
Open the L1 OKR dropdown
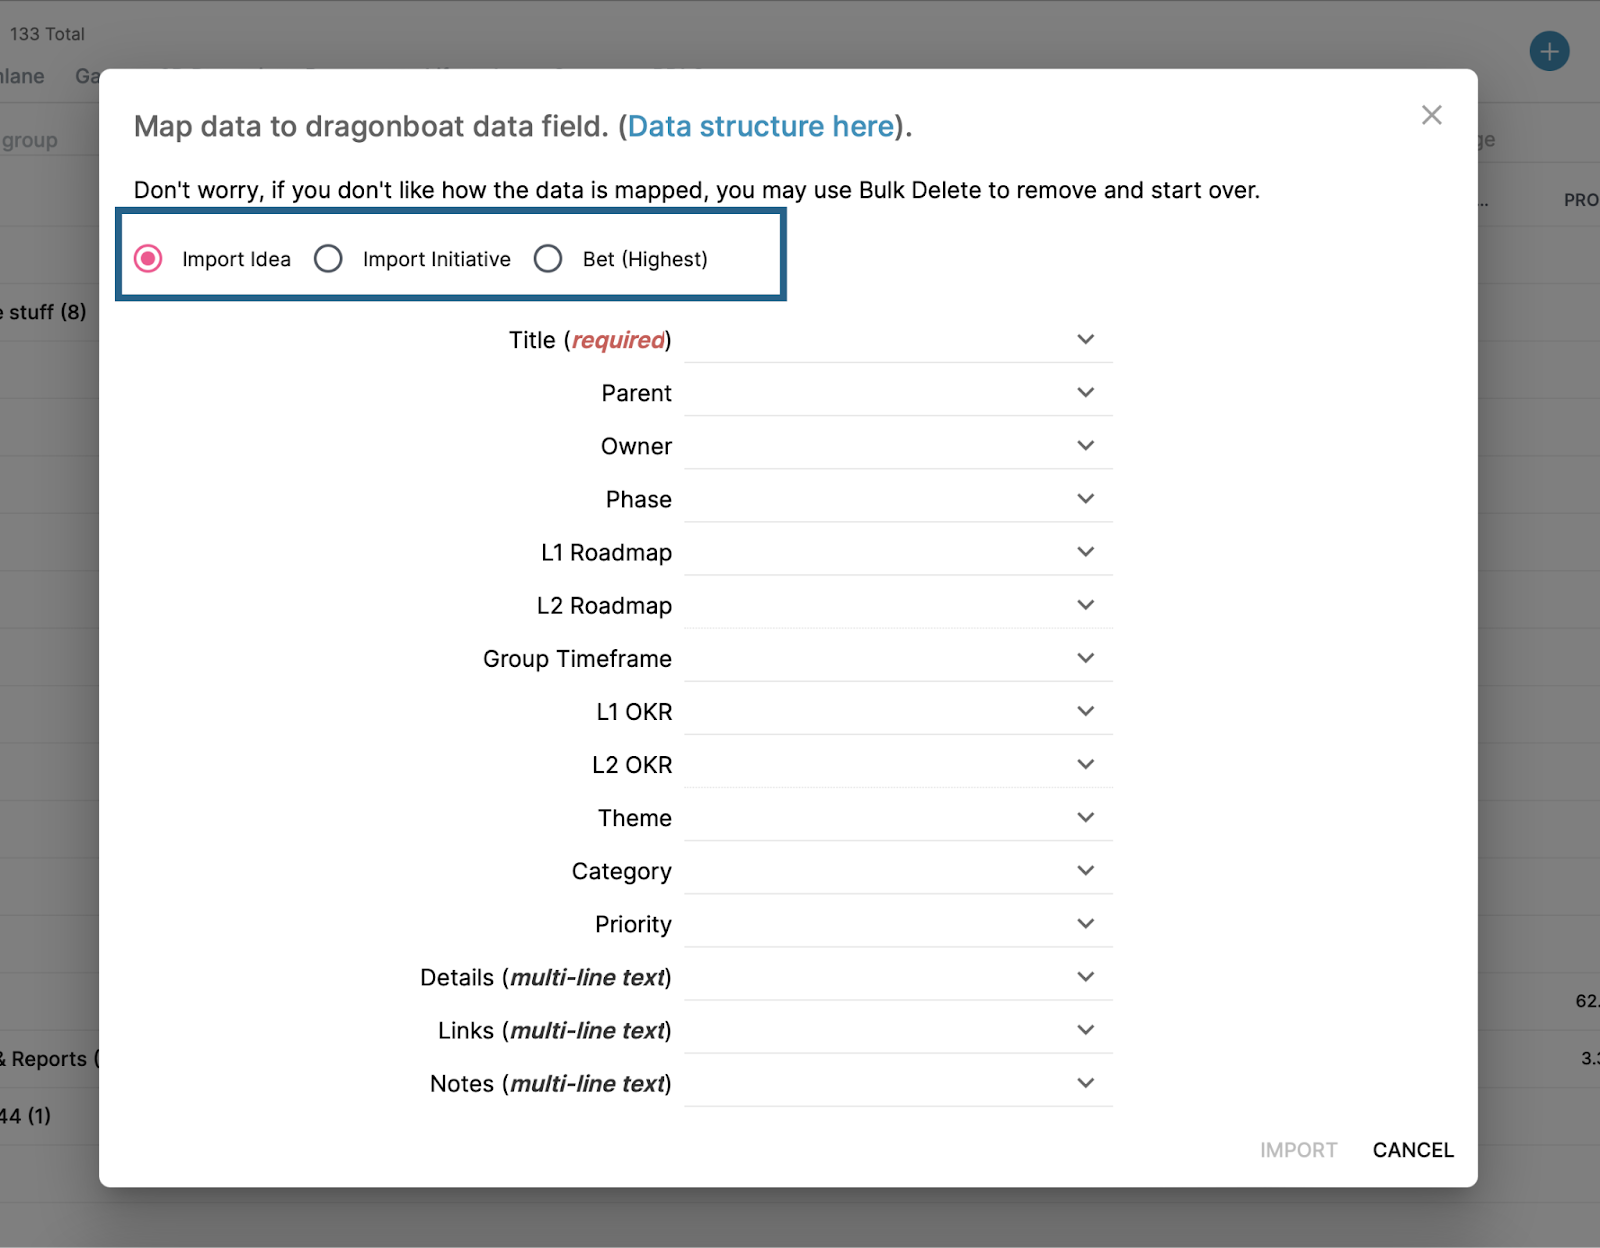pyautogui.click(x=898, y=711)
